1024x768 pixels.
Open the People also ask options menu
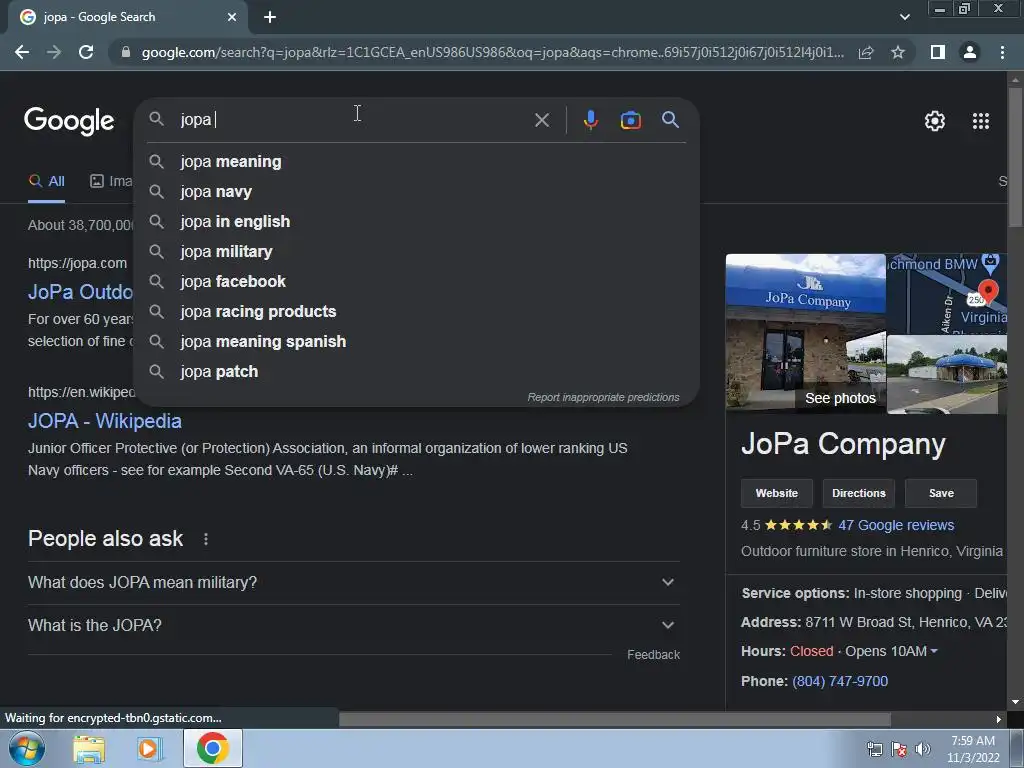tap(206, 539)
